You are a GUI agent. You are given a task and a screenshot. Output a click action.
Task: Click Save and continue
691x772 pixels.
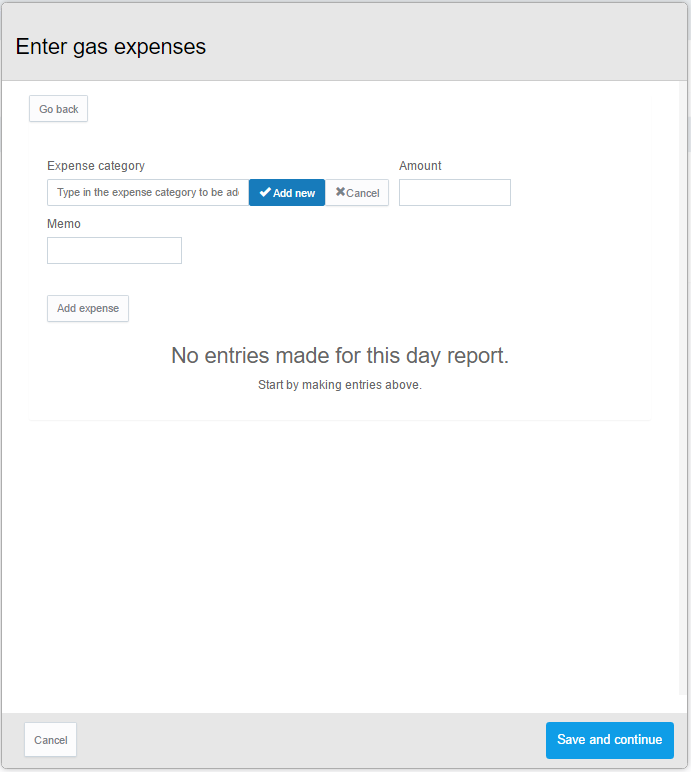point(609,740)
